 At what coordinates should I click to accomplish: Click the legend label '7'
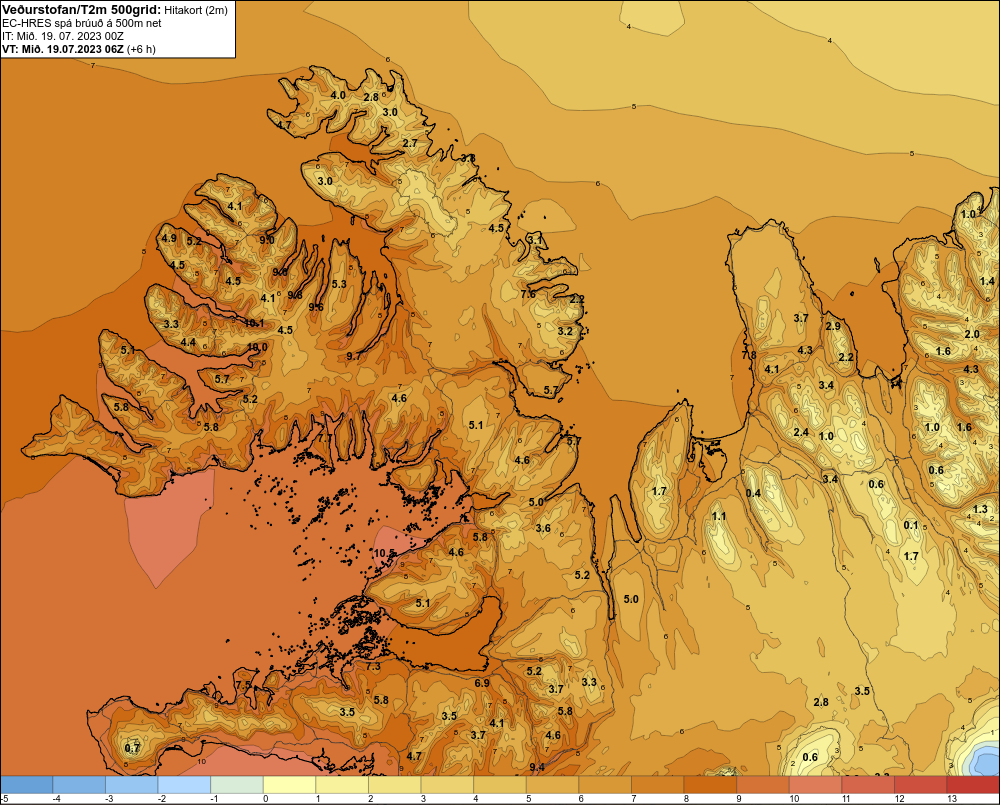coord(634,799)
